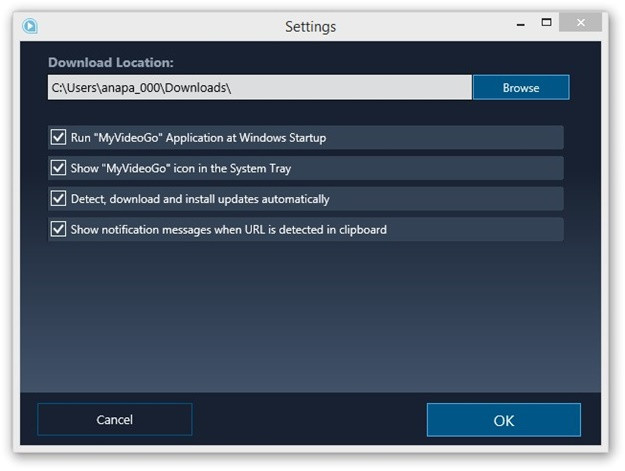This screenshot has height=471, width=625.
Task: Click the empty title bar area right of 'Settings'
Action: click(x=423, y=27)
